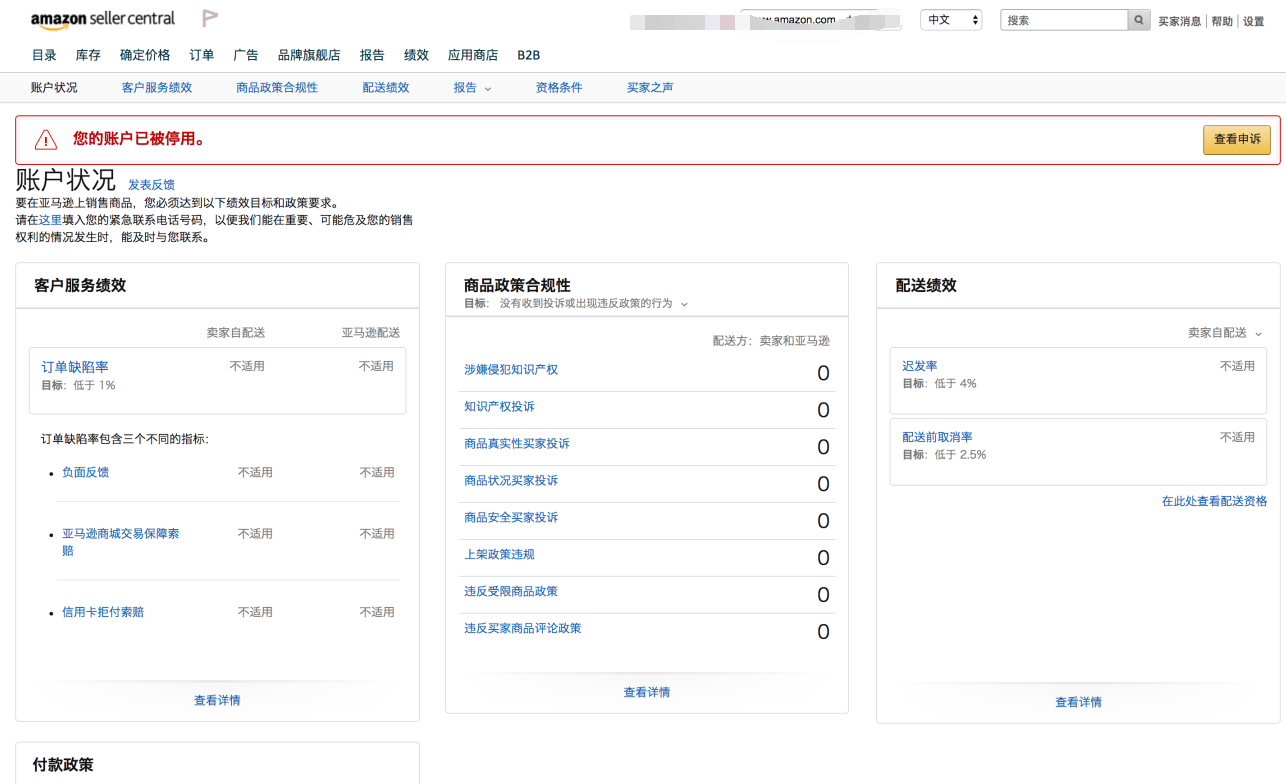Viewport: 1286px width, 784px height.
Task: Open the 买家消息 link
Action: coord(1180,21)
